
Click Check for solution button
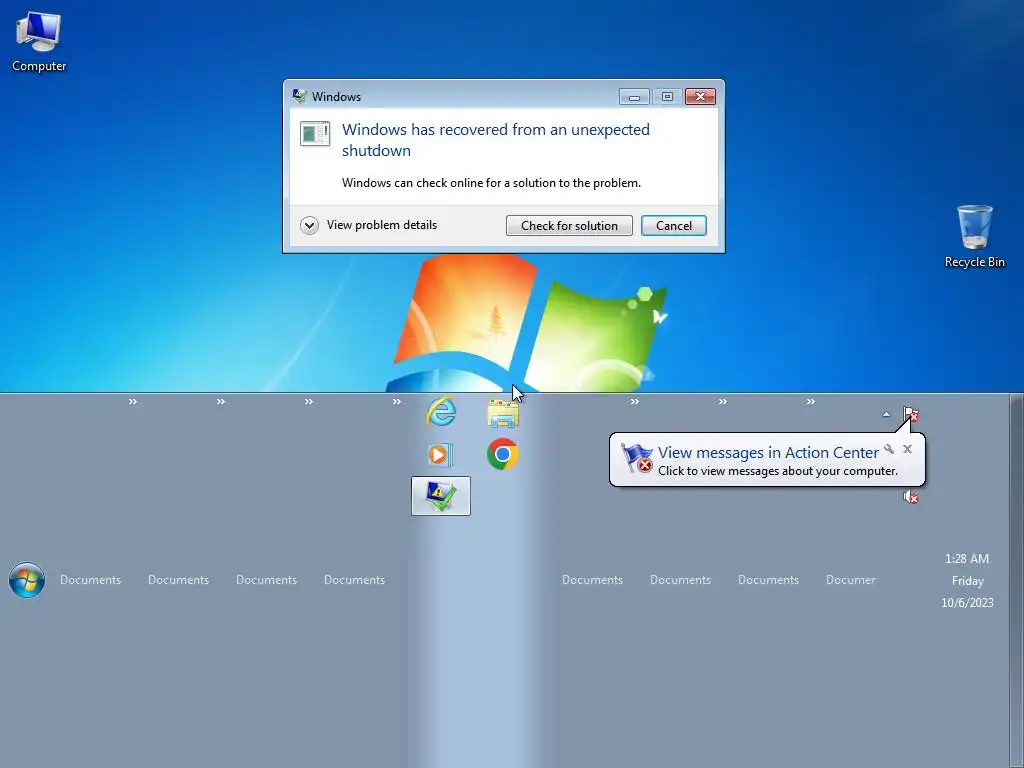tap(569, 225)
